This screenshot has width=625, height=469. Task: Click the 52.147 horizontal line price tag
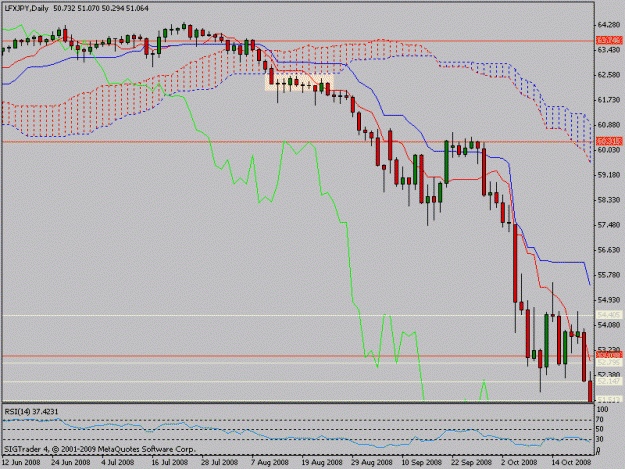click(609, 381)
